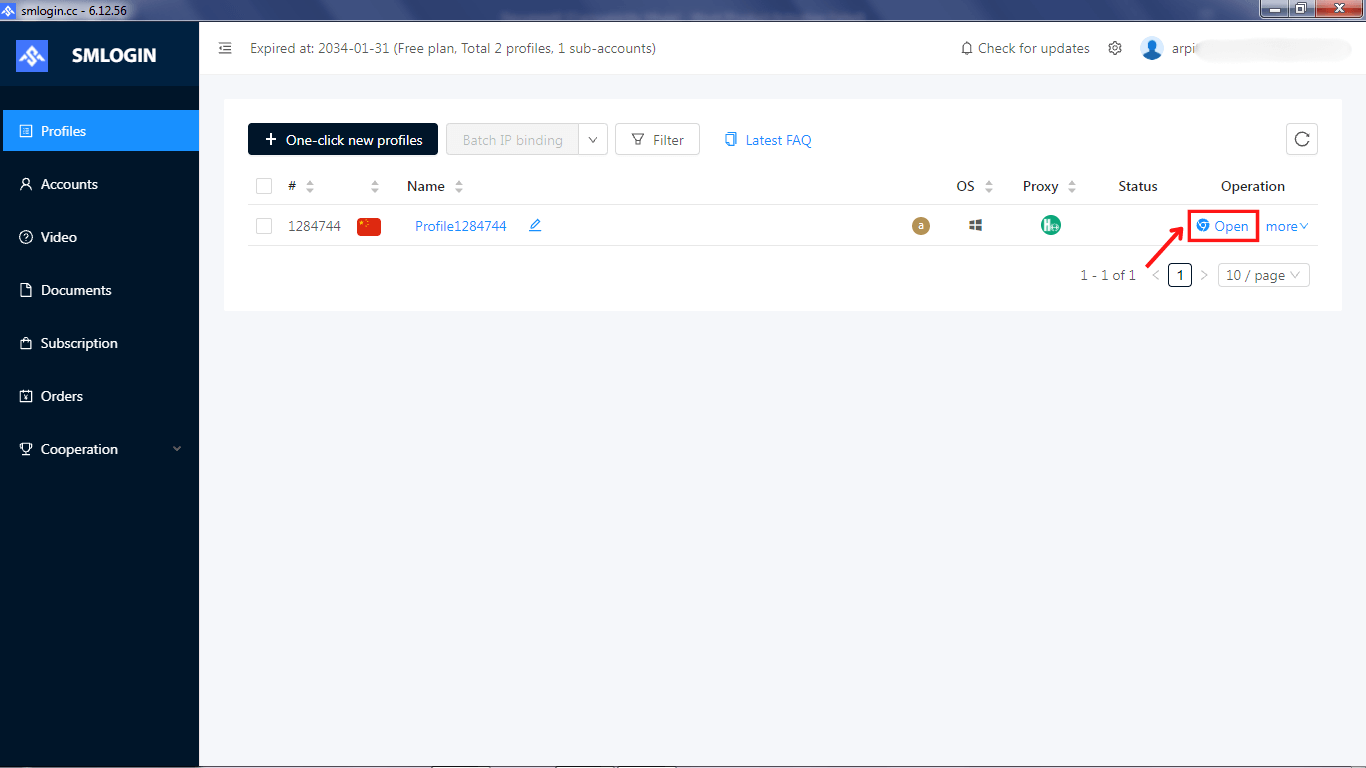Check the box for profile 1284744
This screenshot has height=768, width=1366.
coord(264,226)
